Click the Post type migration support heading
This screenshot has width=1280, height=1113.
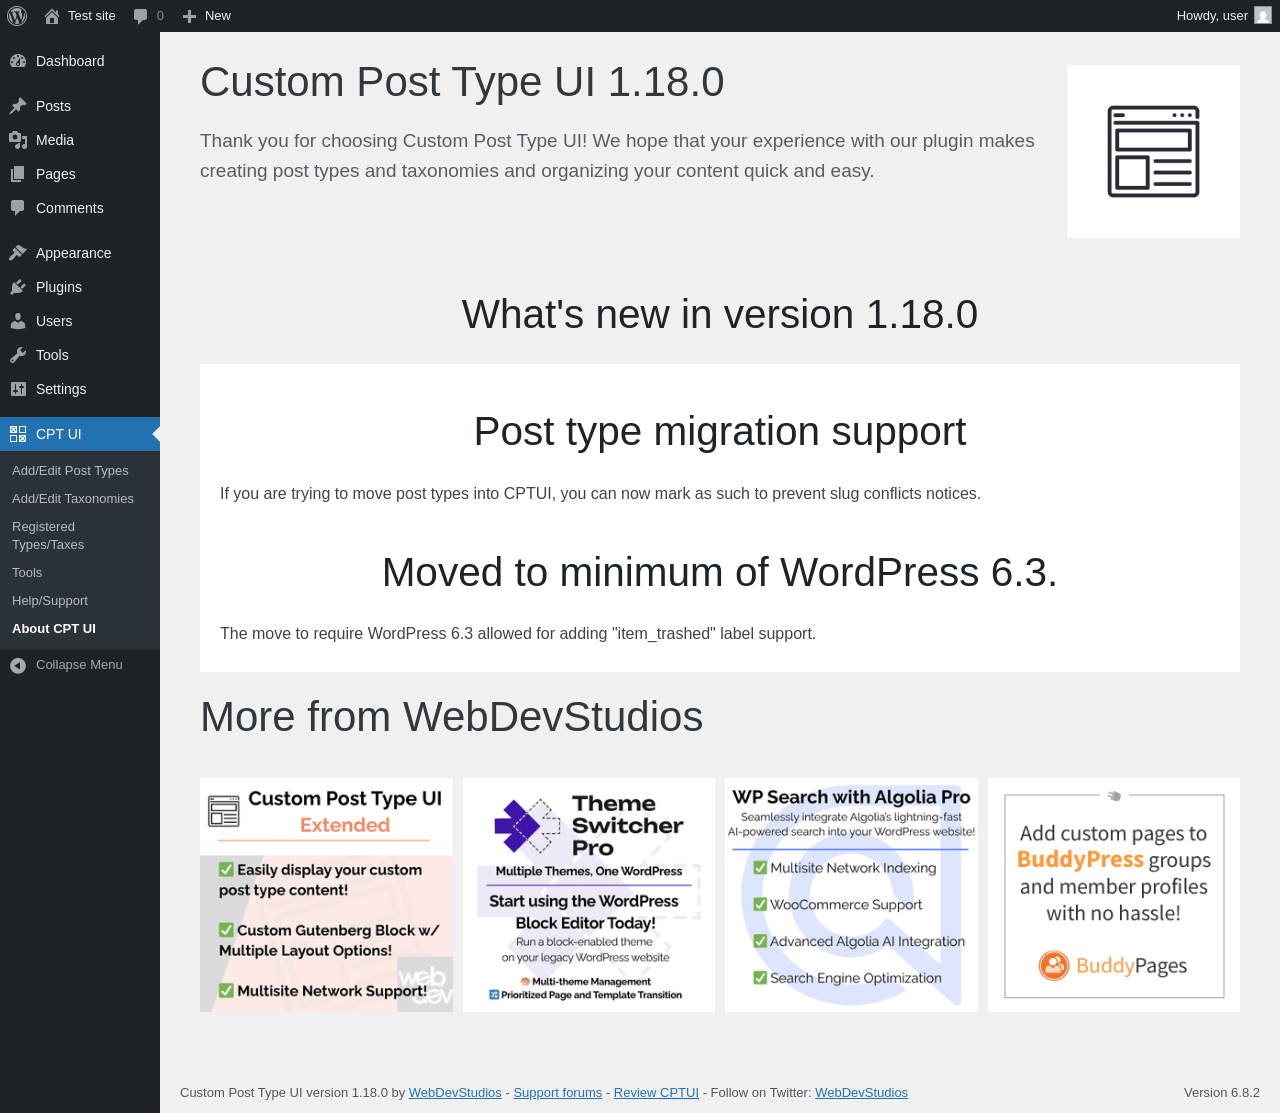click(720, 432)
